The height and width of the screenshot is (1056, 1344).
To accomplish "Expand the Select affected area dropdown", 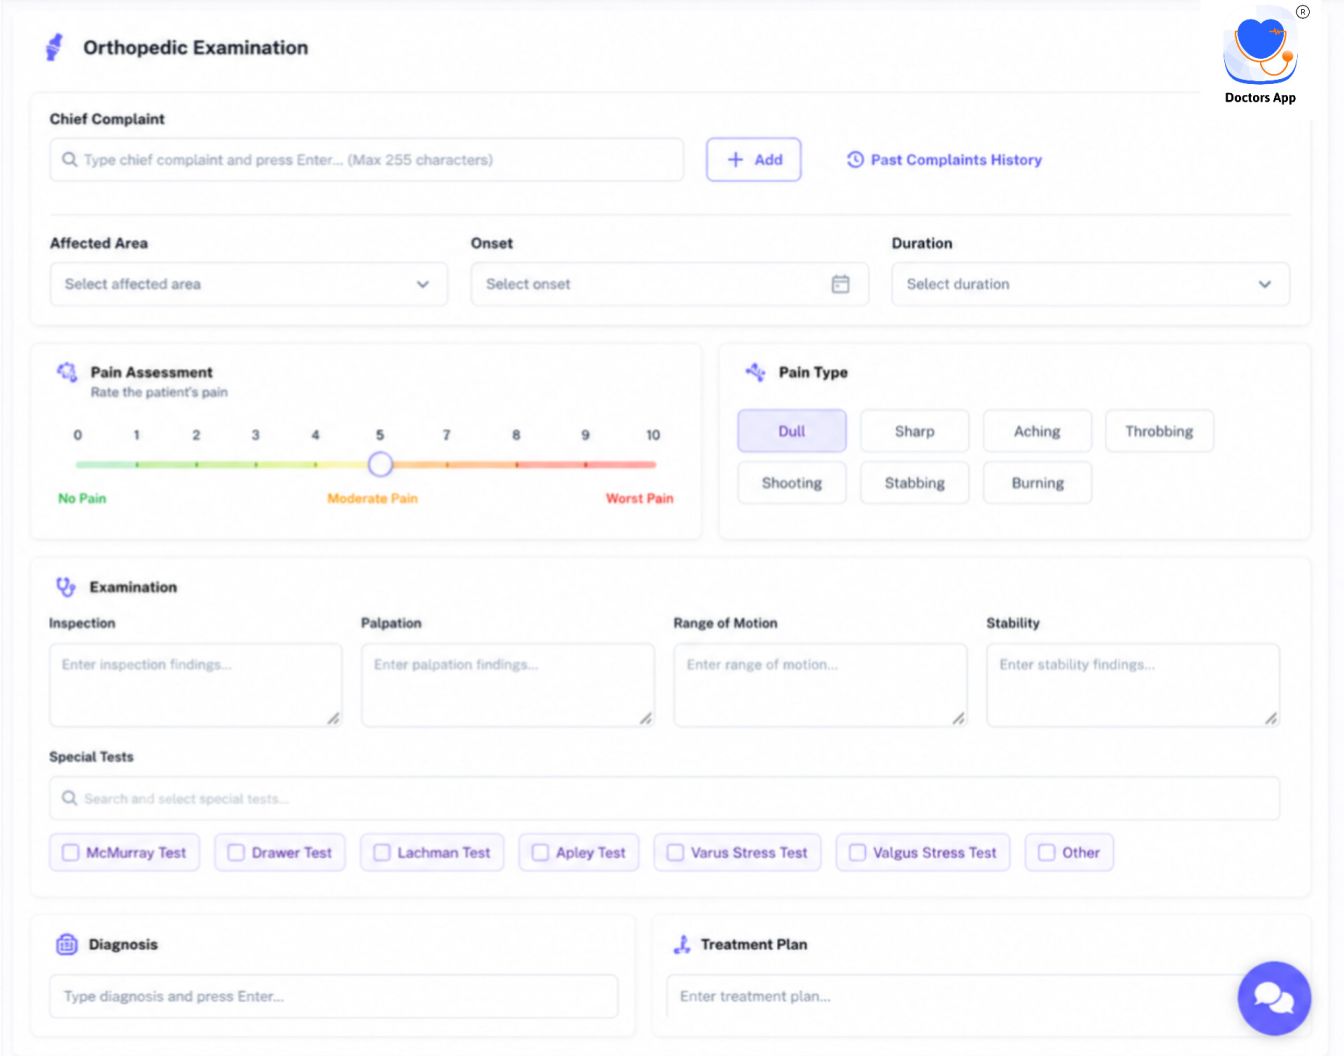I will 249,284.
